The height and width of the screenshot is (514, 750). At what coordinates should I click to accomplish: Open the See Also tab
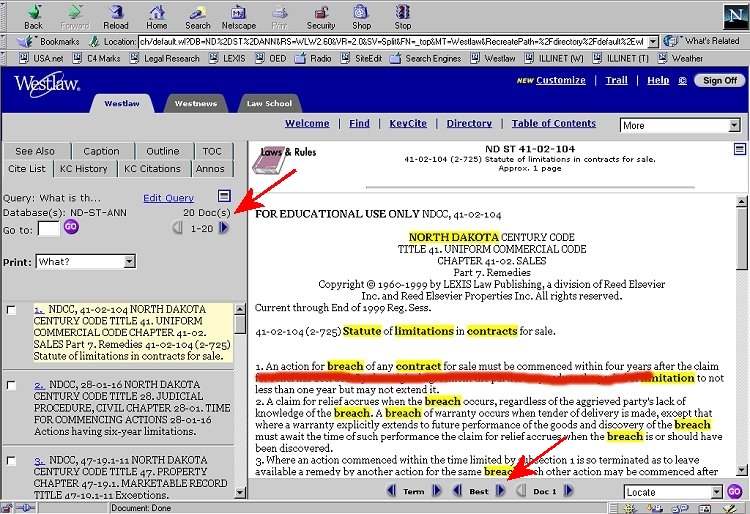(x=35, y=151)
